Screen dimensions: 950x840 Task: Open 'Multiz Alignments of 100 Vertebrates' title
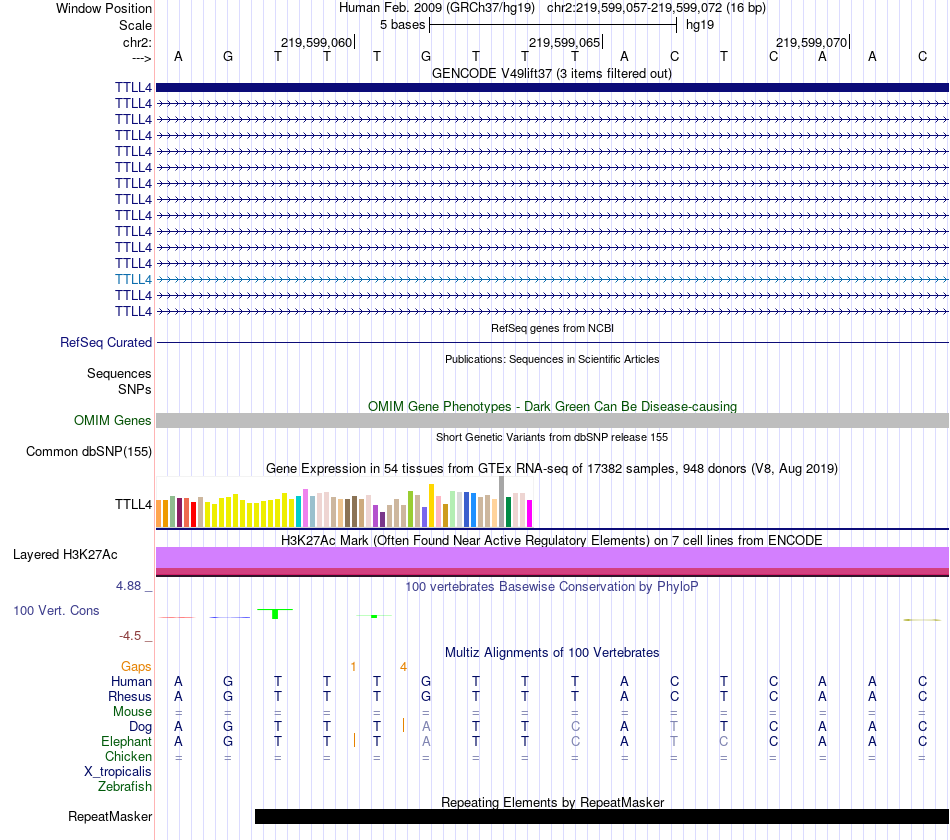click(x=552, y=652)
